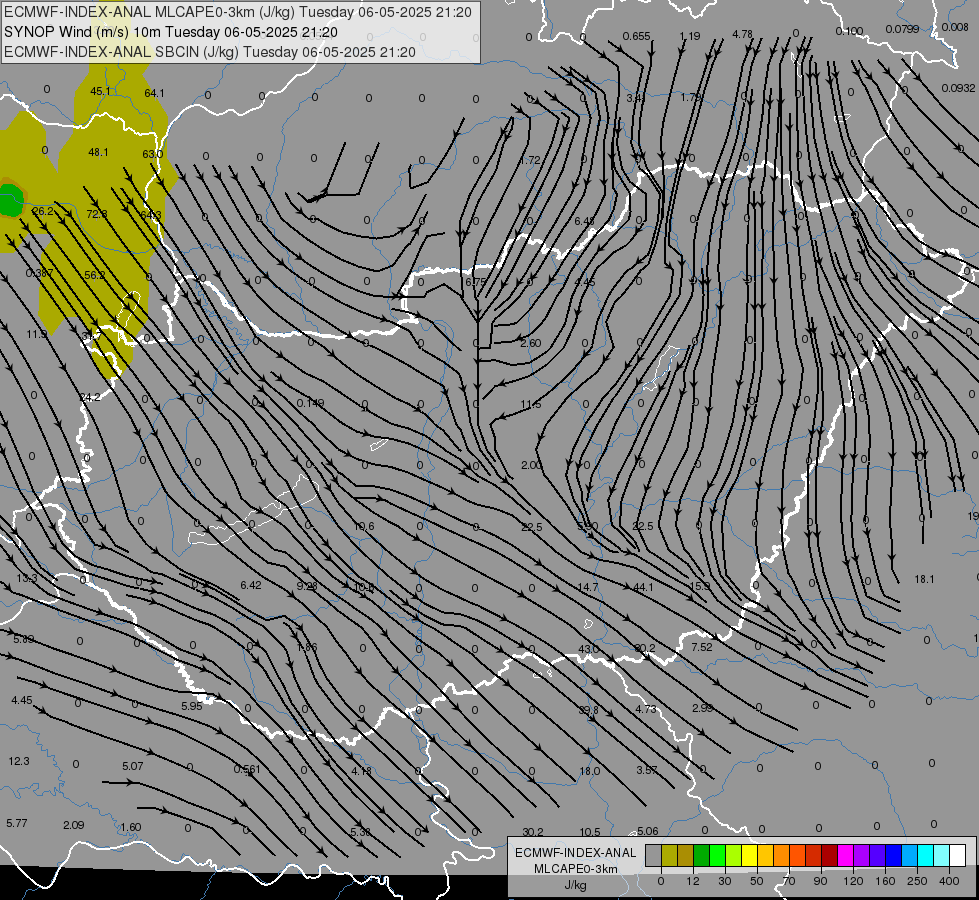
Task: Click the SBCIN title line in header
Action: tap(210, 52)
